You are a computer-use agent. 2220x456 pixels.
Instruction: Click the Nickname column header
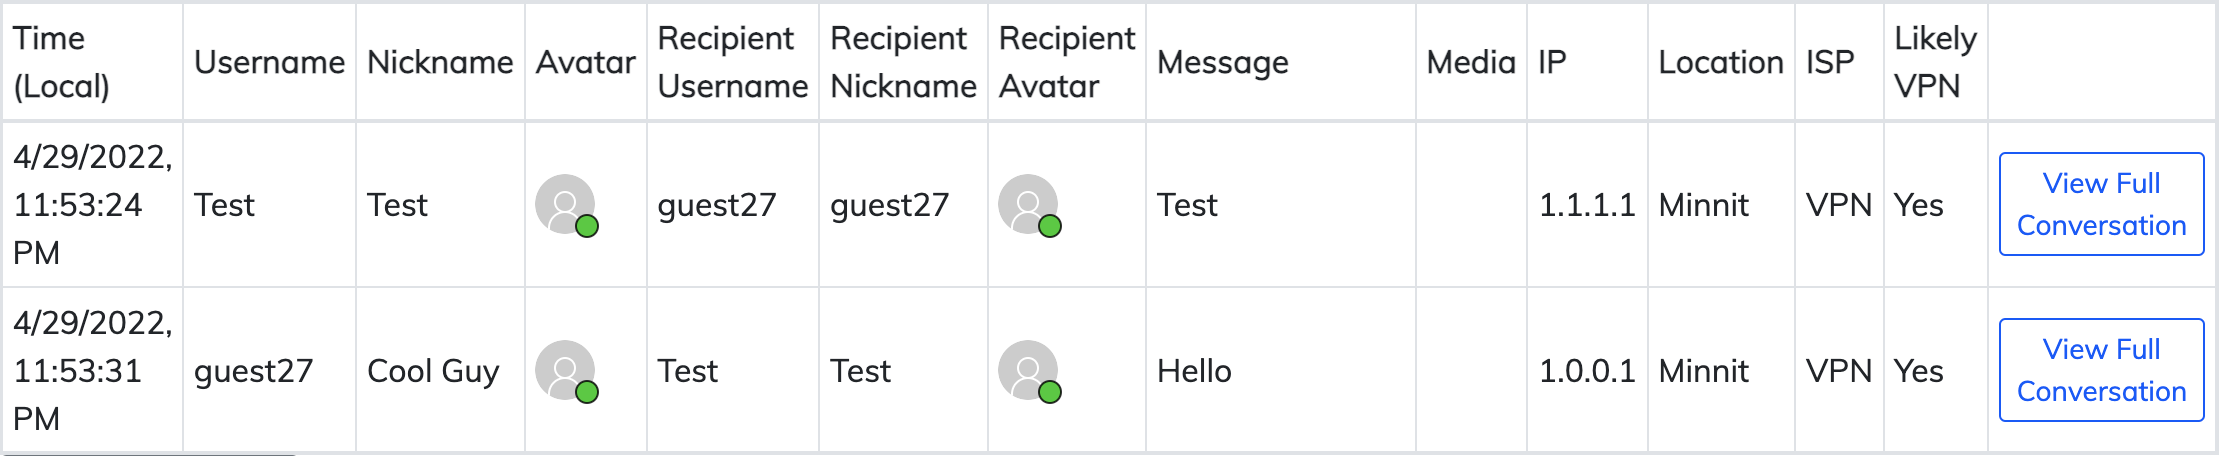440,62
